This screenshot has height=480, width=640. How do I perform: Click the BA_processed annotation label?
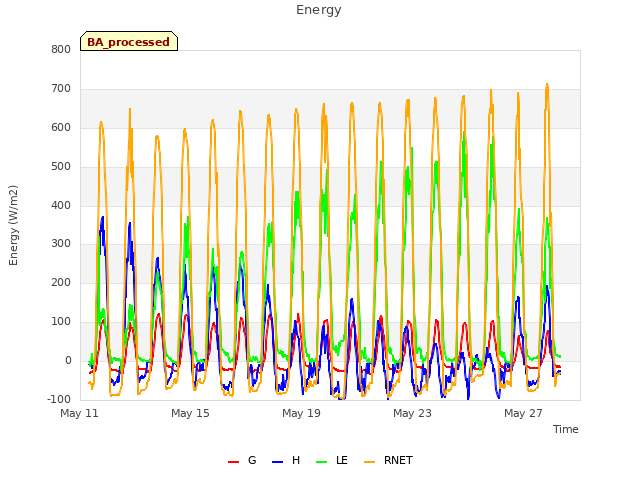(x=129, y=42)
